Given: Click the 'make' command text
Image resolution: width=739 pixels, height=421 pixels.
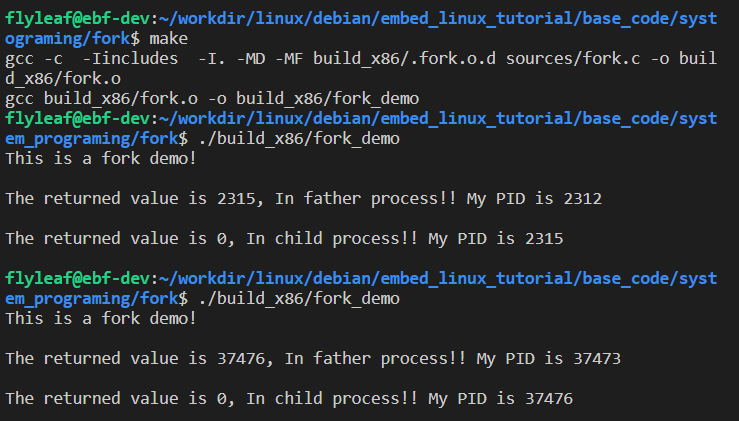Looking at the screenshot, I should point(168,38).
